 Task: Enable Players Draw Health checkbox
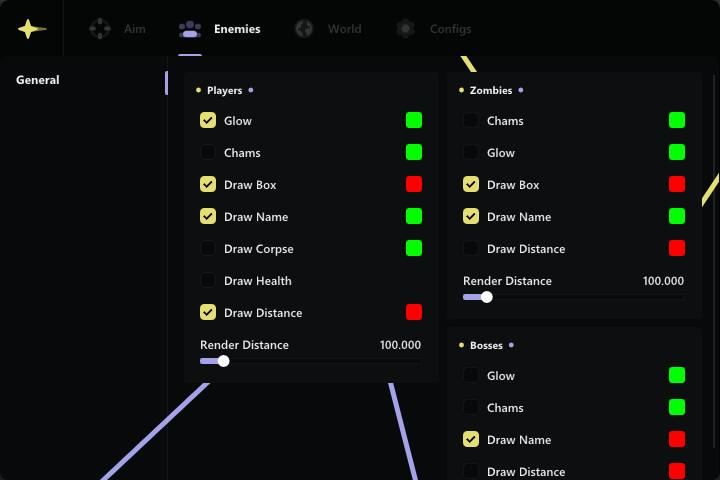coord(208,281)
